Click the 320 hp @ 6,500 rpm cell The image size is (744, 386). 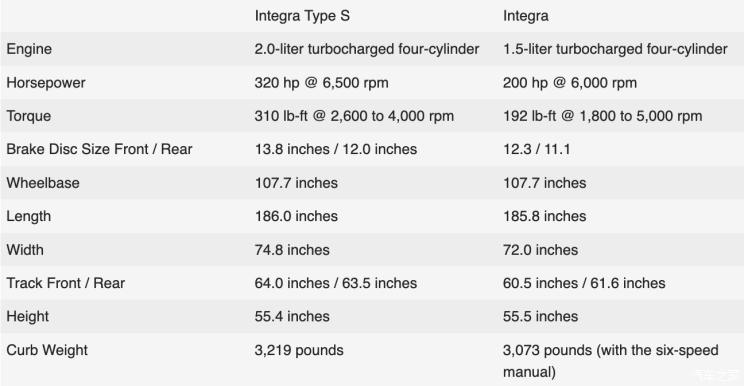tap(321, 83)
